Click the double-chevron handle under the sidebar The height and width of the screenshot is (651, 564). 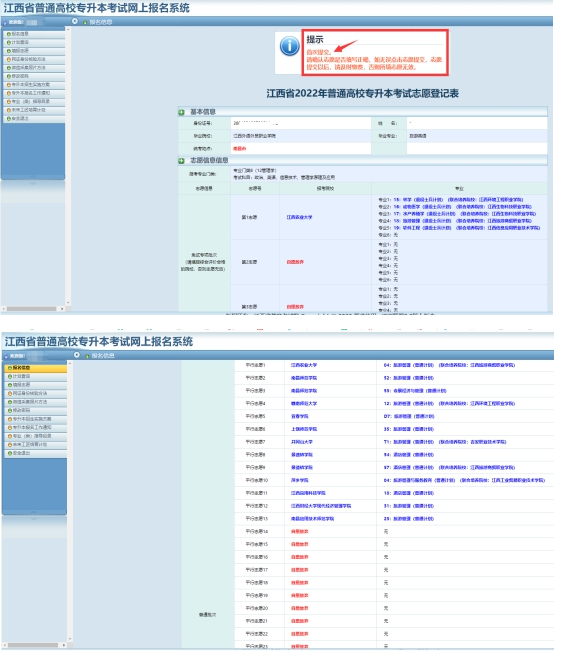(33, 183)
